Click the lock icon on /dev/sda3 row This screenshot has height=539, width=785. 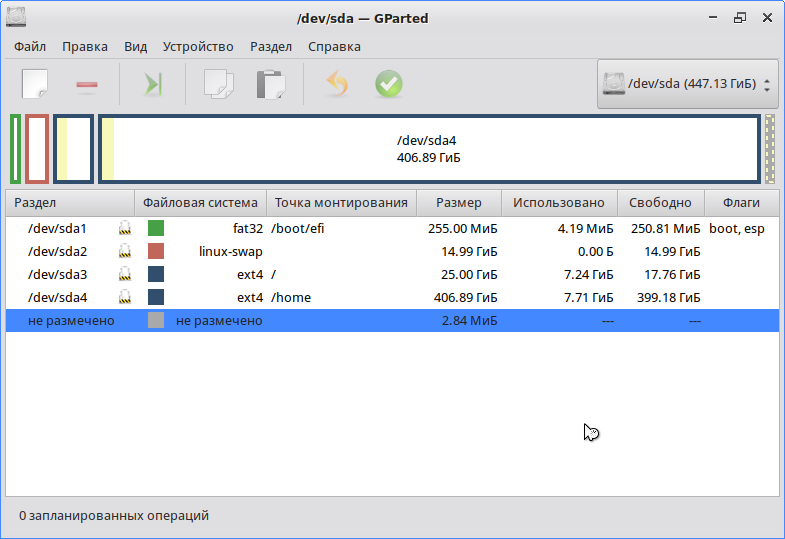pyautogui.click(x=125, y=274)
